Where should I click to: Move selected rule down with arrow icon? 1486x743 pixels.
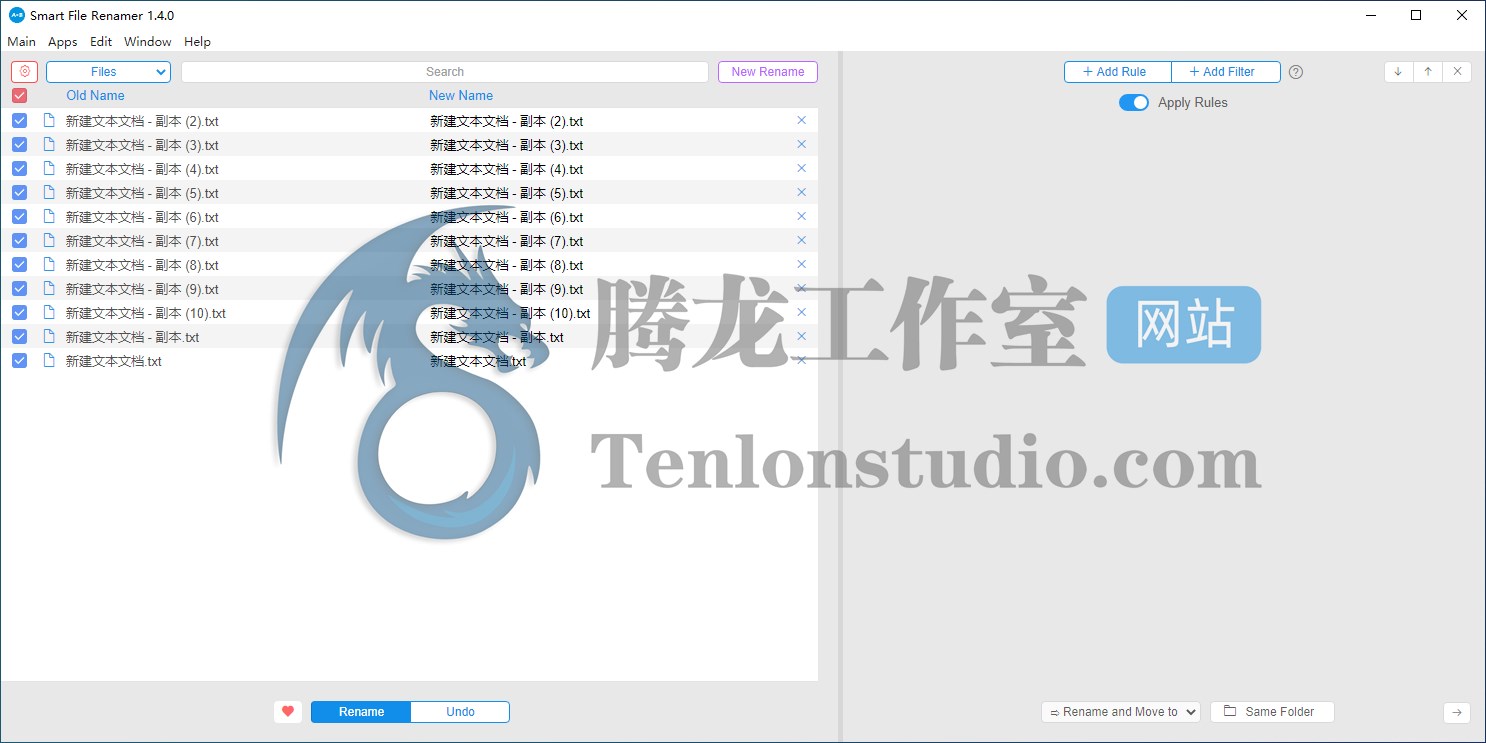(1398, 72)
